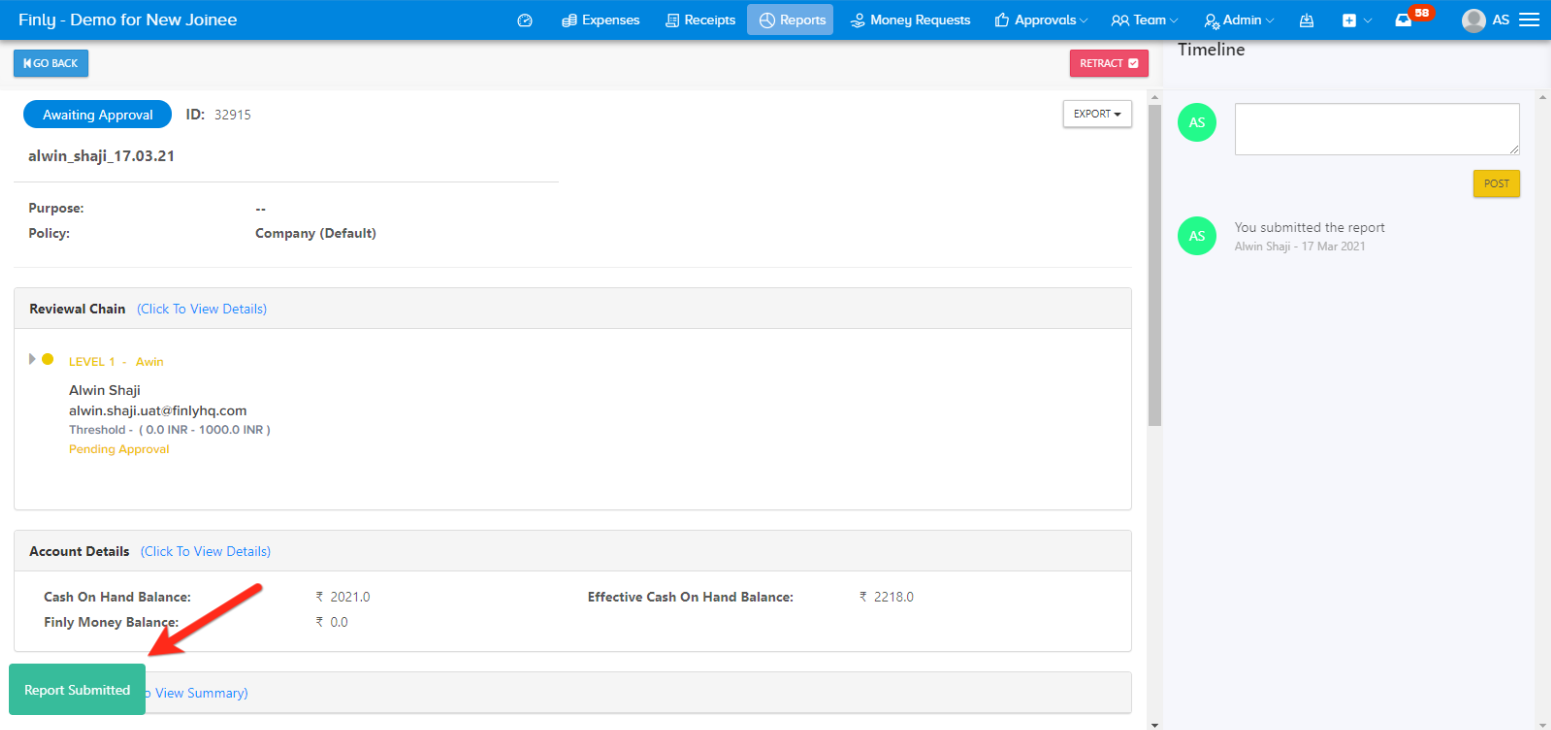Click the report scrollbar thumb
The image size is (1551, 730).
[x=1155, y=265]
